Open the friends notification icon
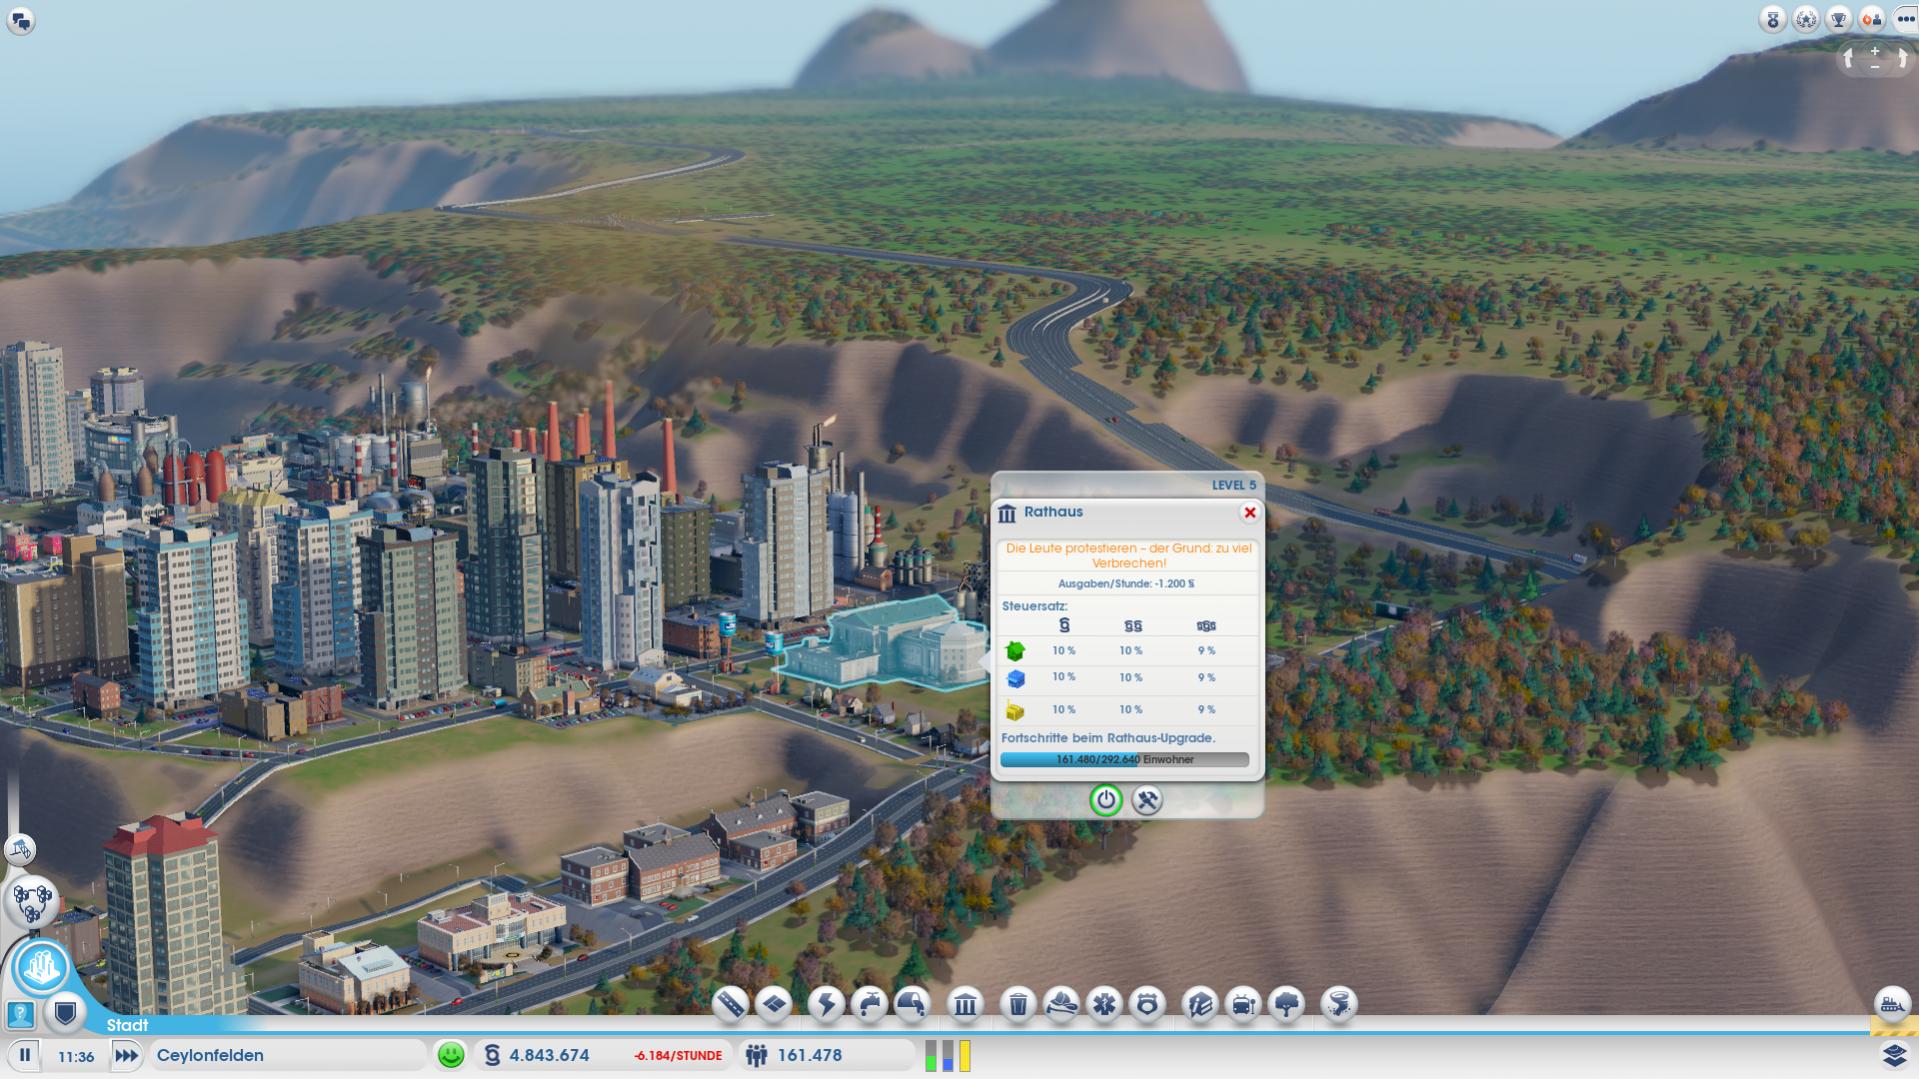Viewport: 1919px width, 1079px height. tap(1872, 19)
